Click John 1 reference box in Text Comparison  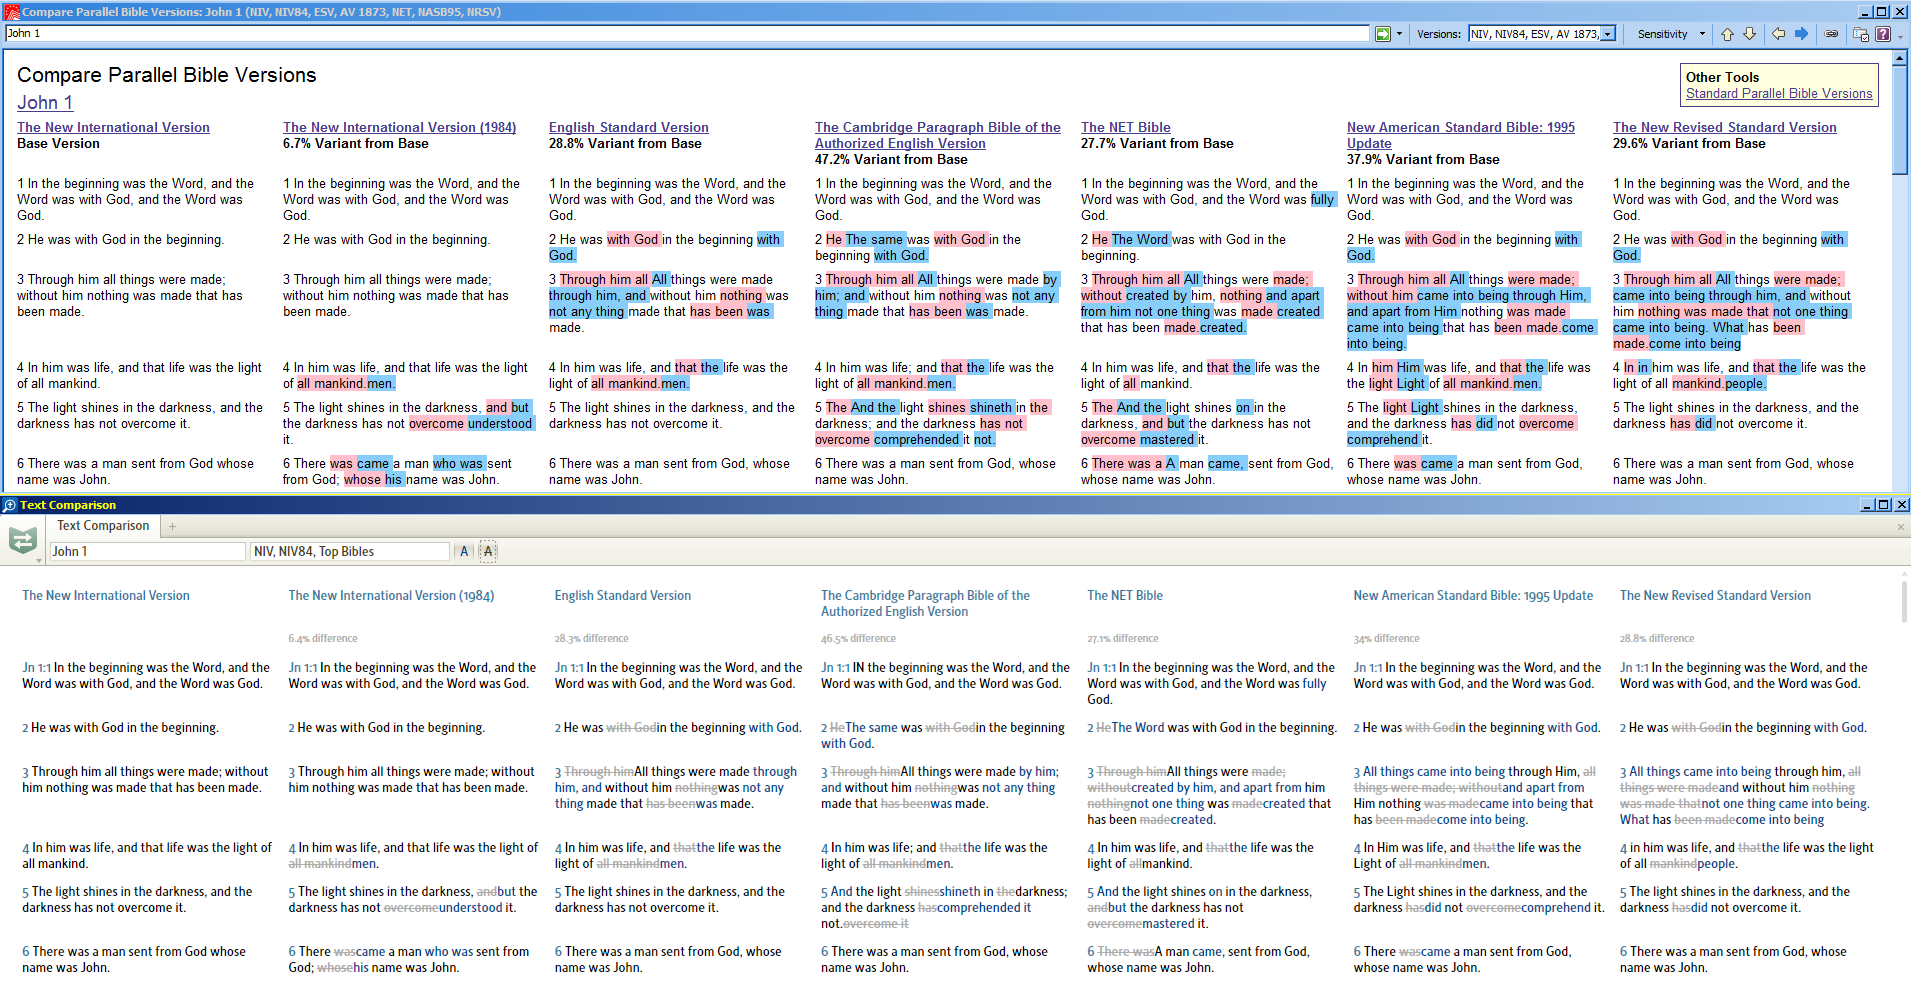147,551
